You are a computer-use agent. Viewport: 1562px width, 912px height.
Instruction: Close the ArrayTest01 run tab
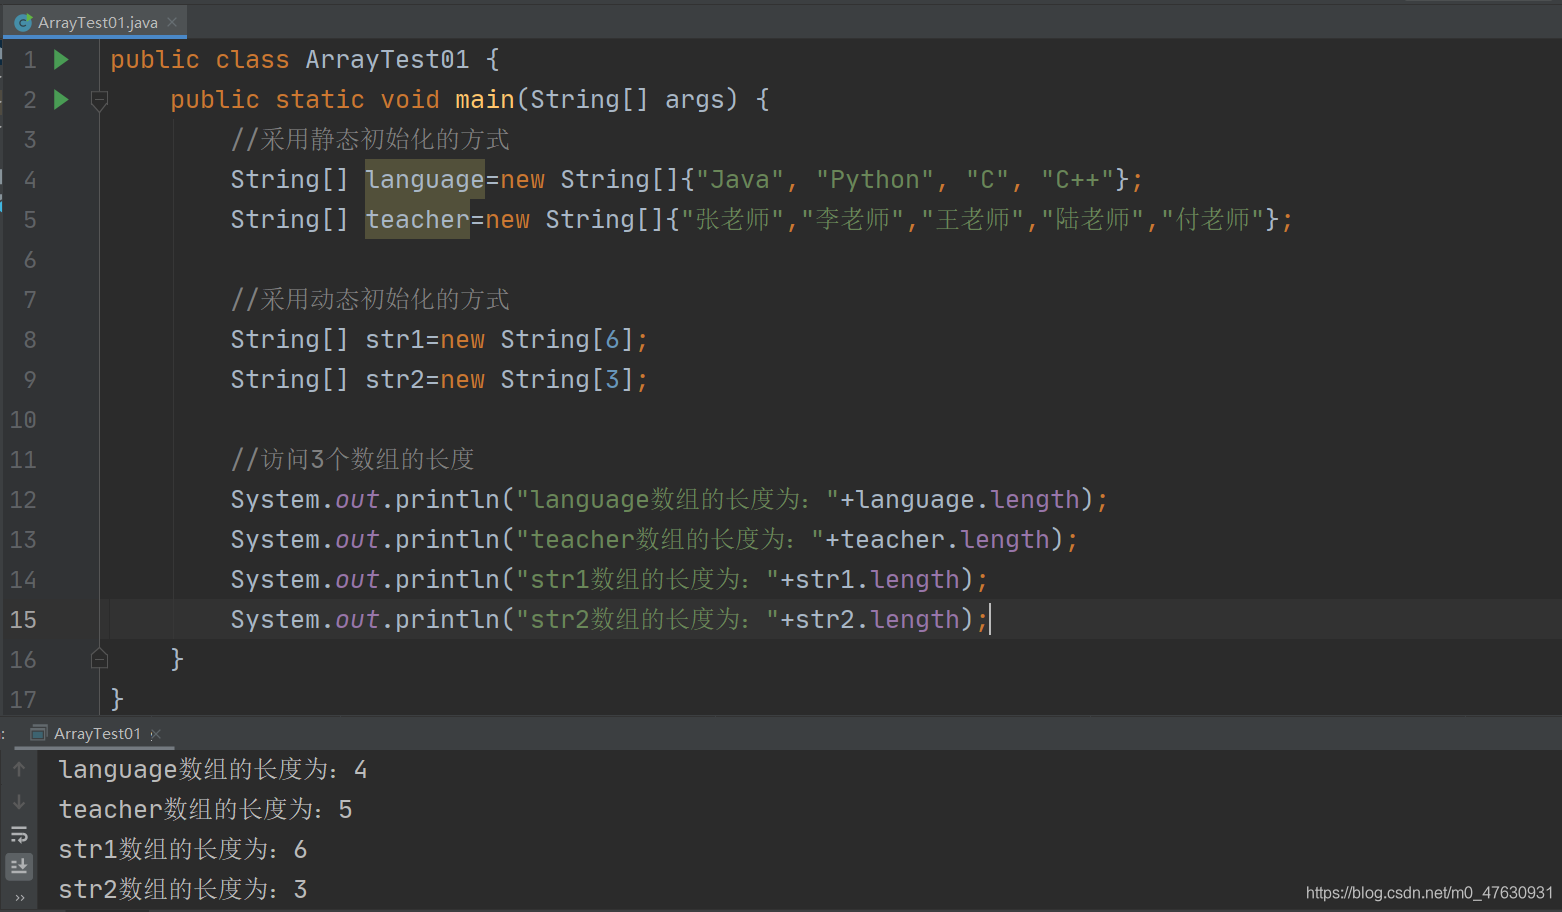(156, 734)
